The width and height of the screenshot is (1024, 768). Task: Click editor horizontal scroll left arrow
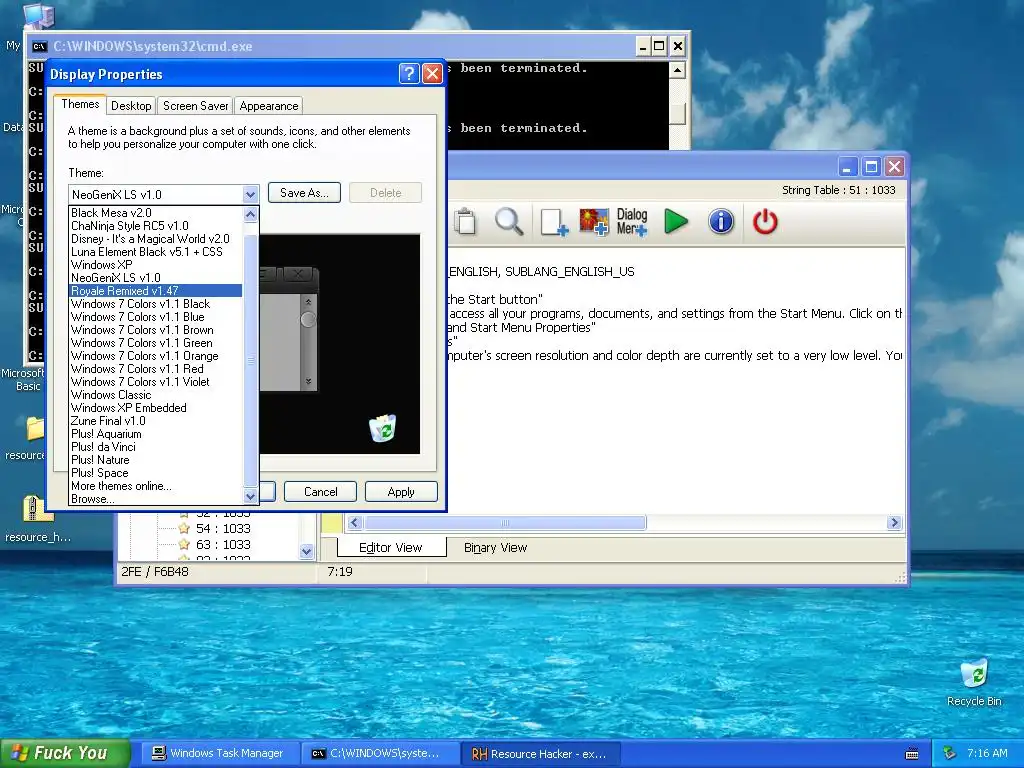(x=355, y=522)
